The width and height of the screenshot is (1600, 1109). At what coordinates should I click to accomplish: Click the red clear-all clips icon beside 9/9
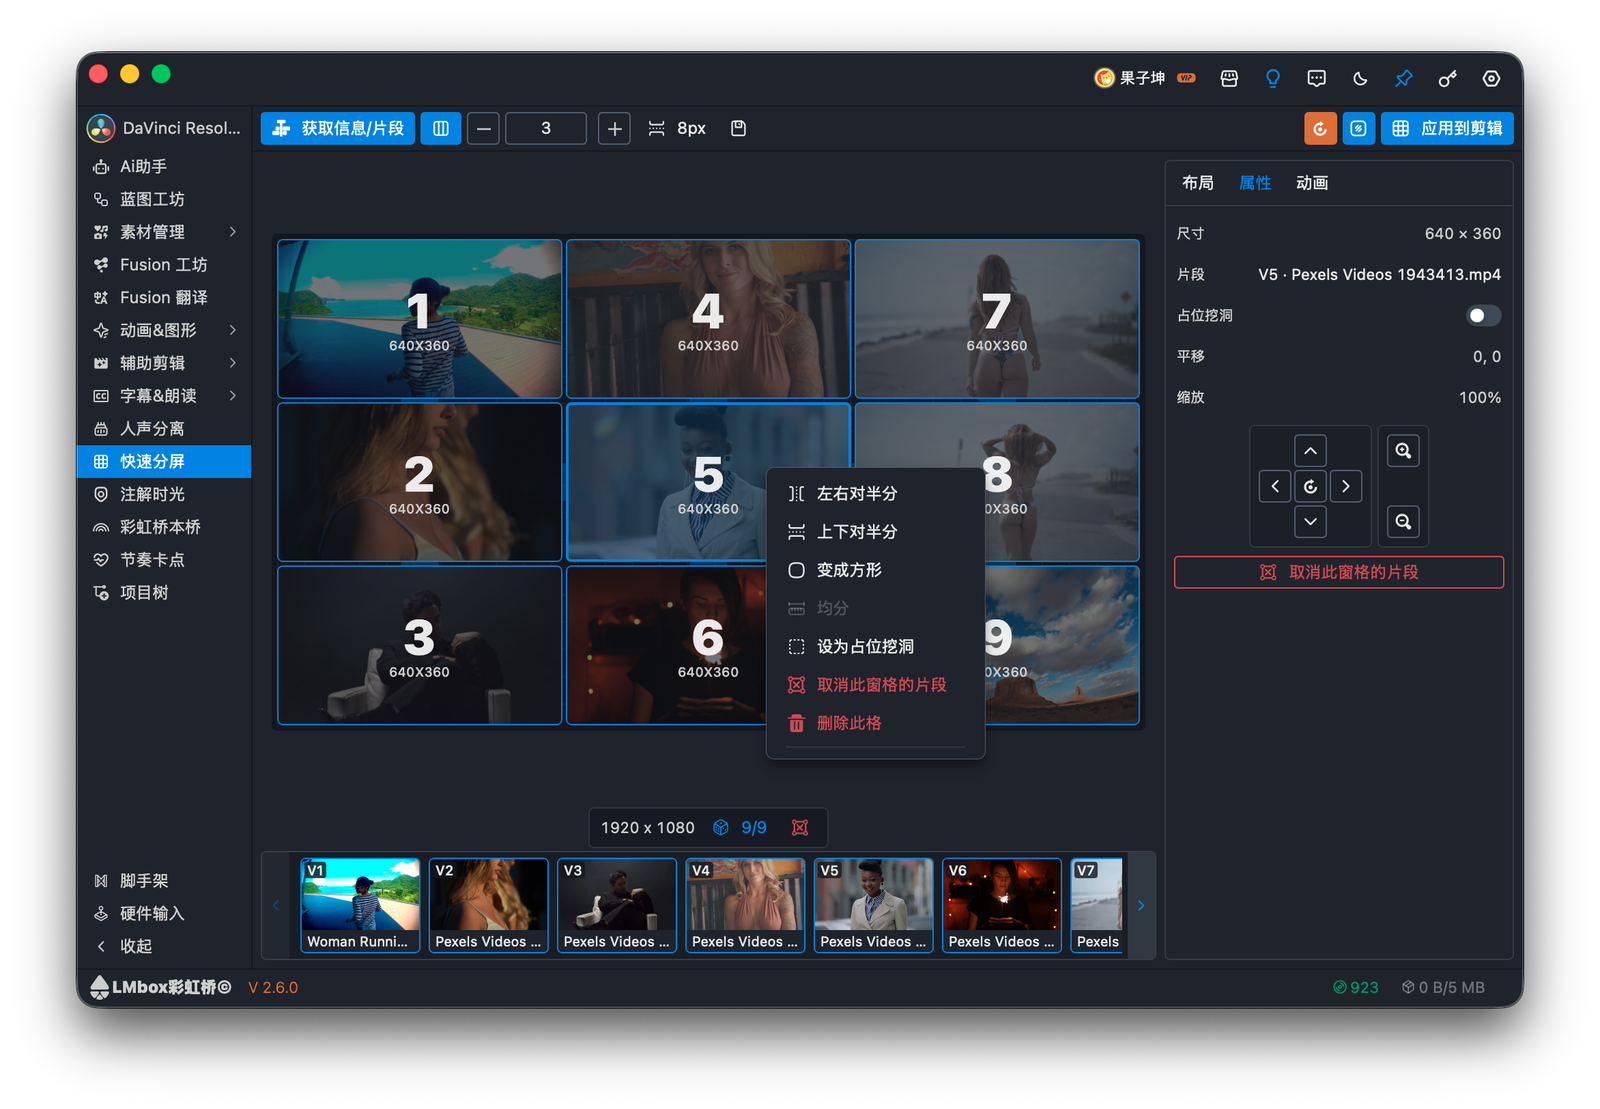coord(800,828)
